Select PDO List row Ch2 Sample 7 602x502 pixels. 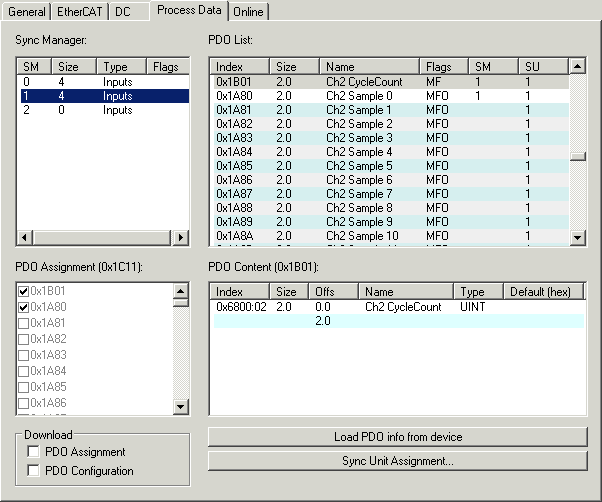tap(391, 194)
